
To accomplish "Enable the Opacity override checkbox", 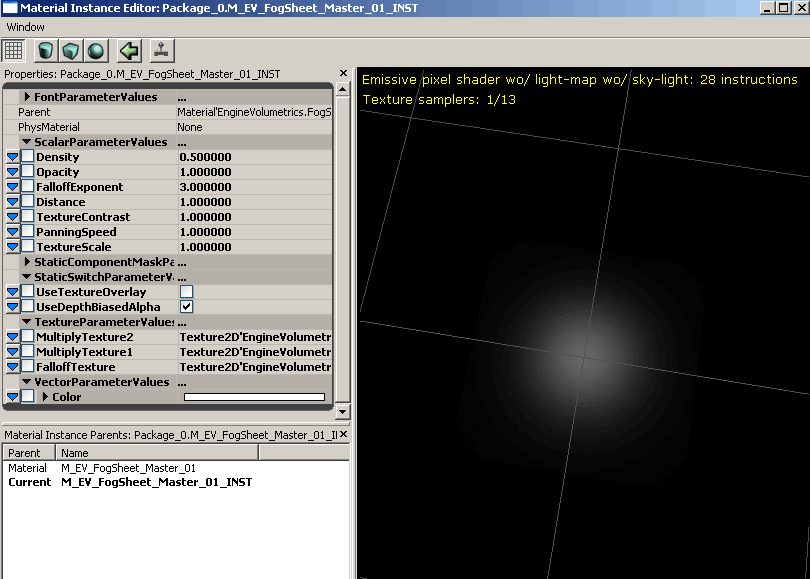I will 28,171.
